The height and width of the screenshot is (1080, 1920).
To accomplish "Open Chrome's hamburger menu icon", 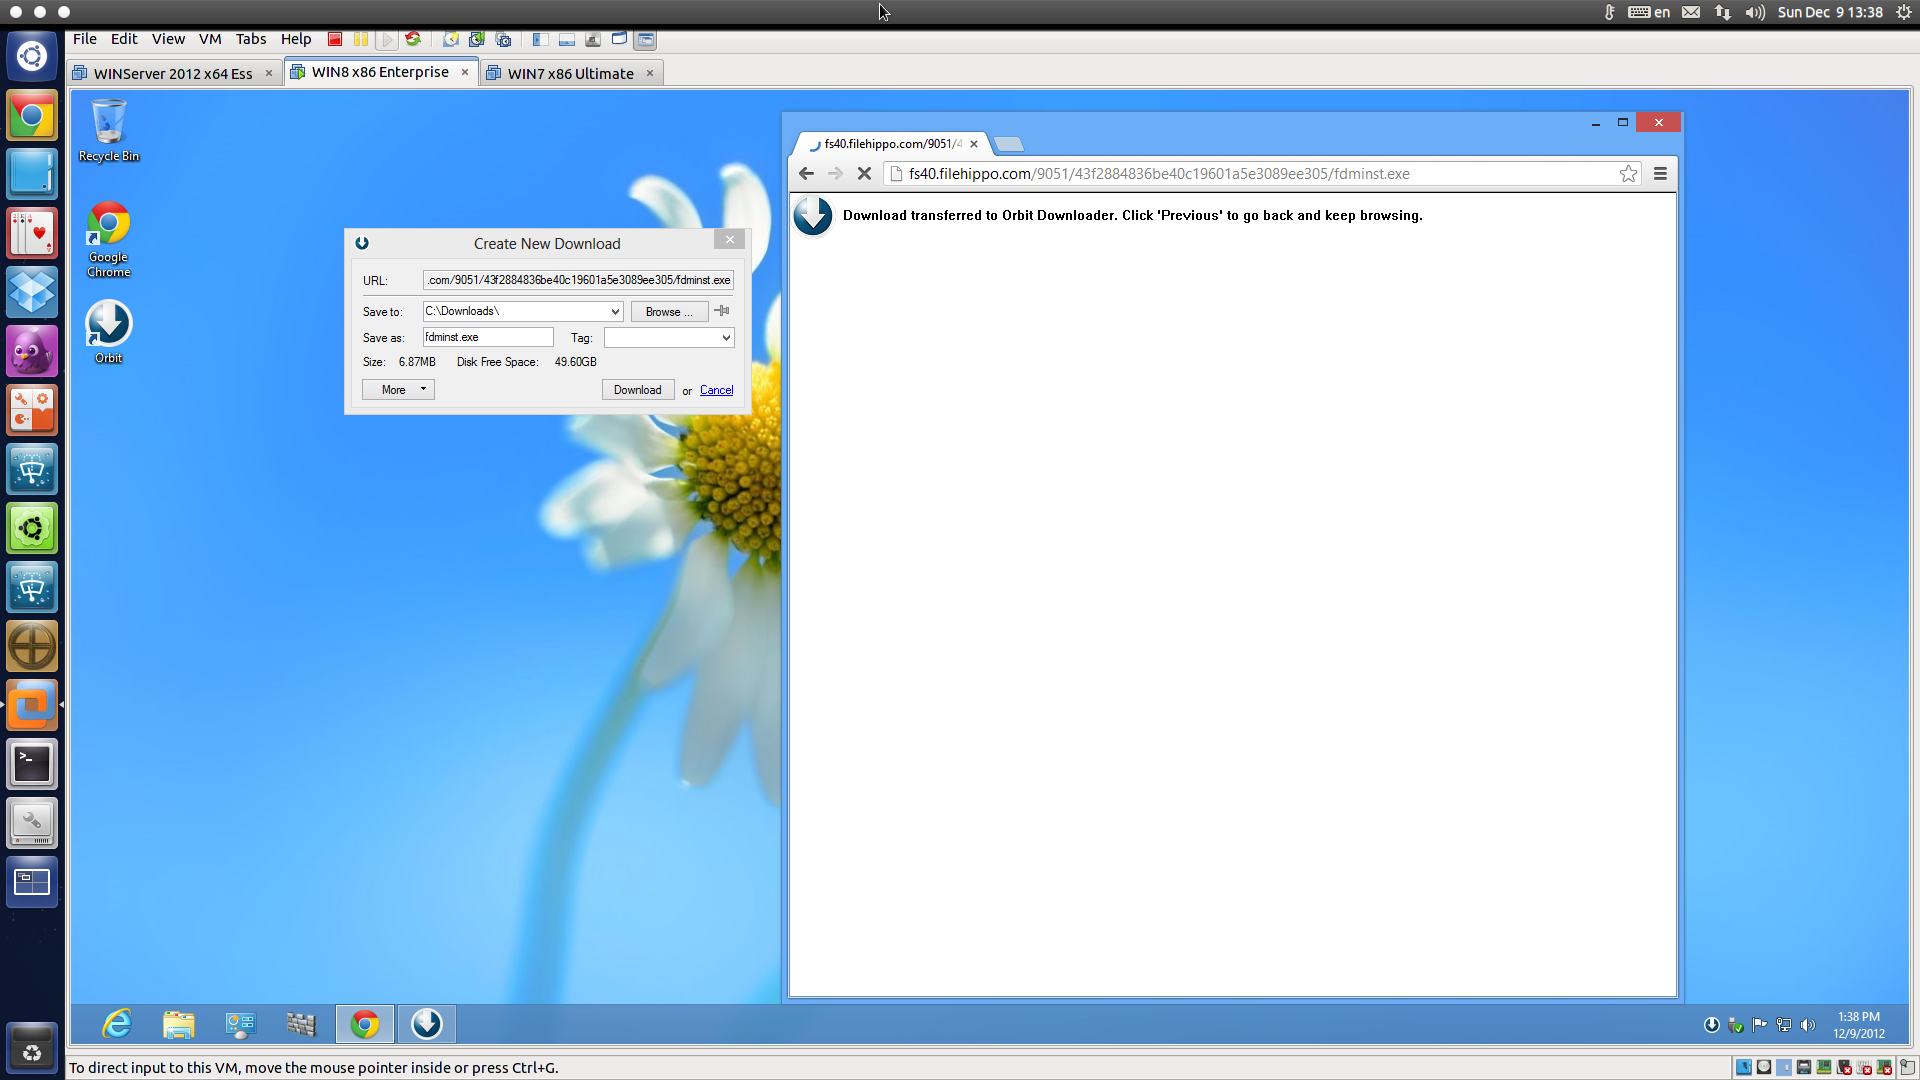I will (1660, 173).
